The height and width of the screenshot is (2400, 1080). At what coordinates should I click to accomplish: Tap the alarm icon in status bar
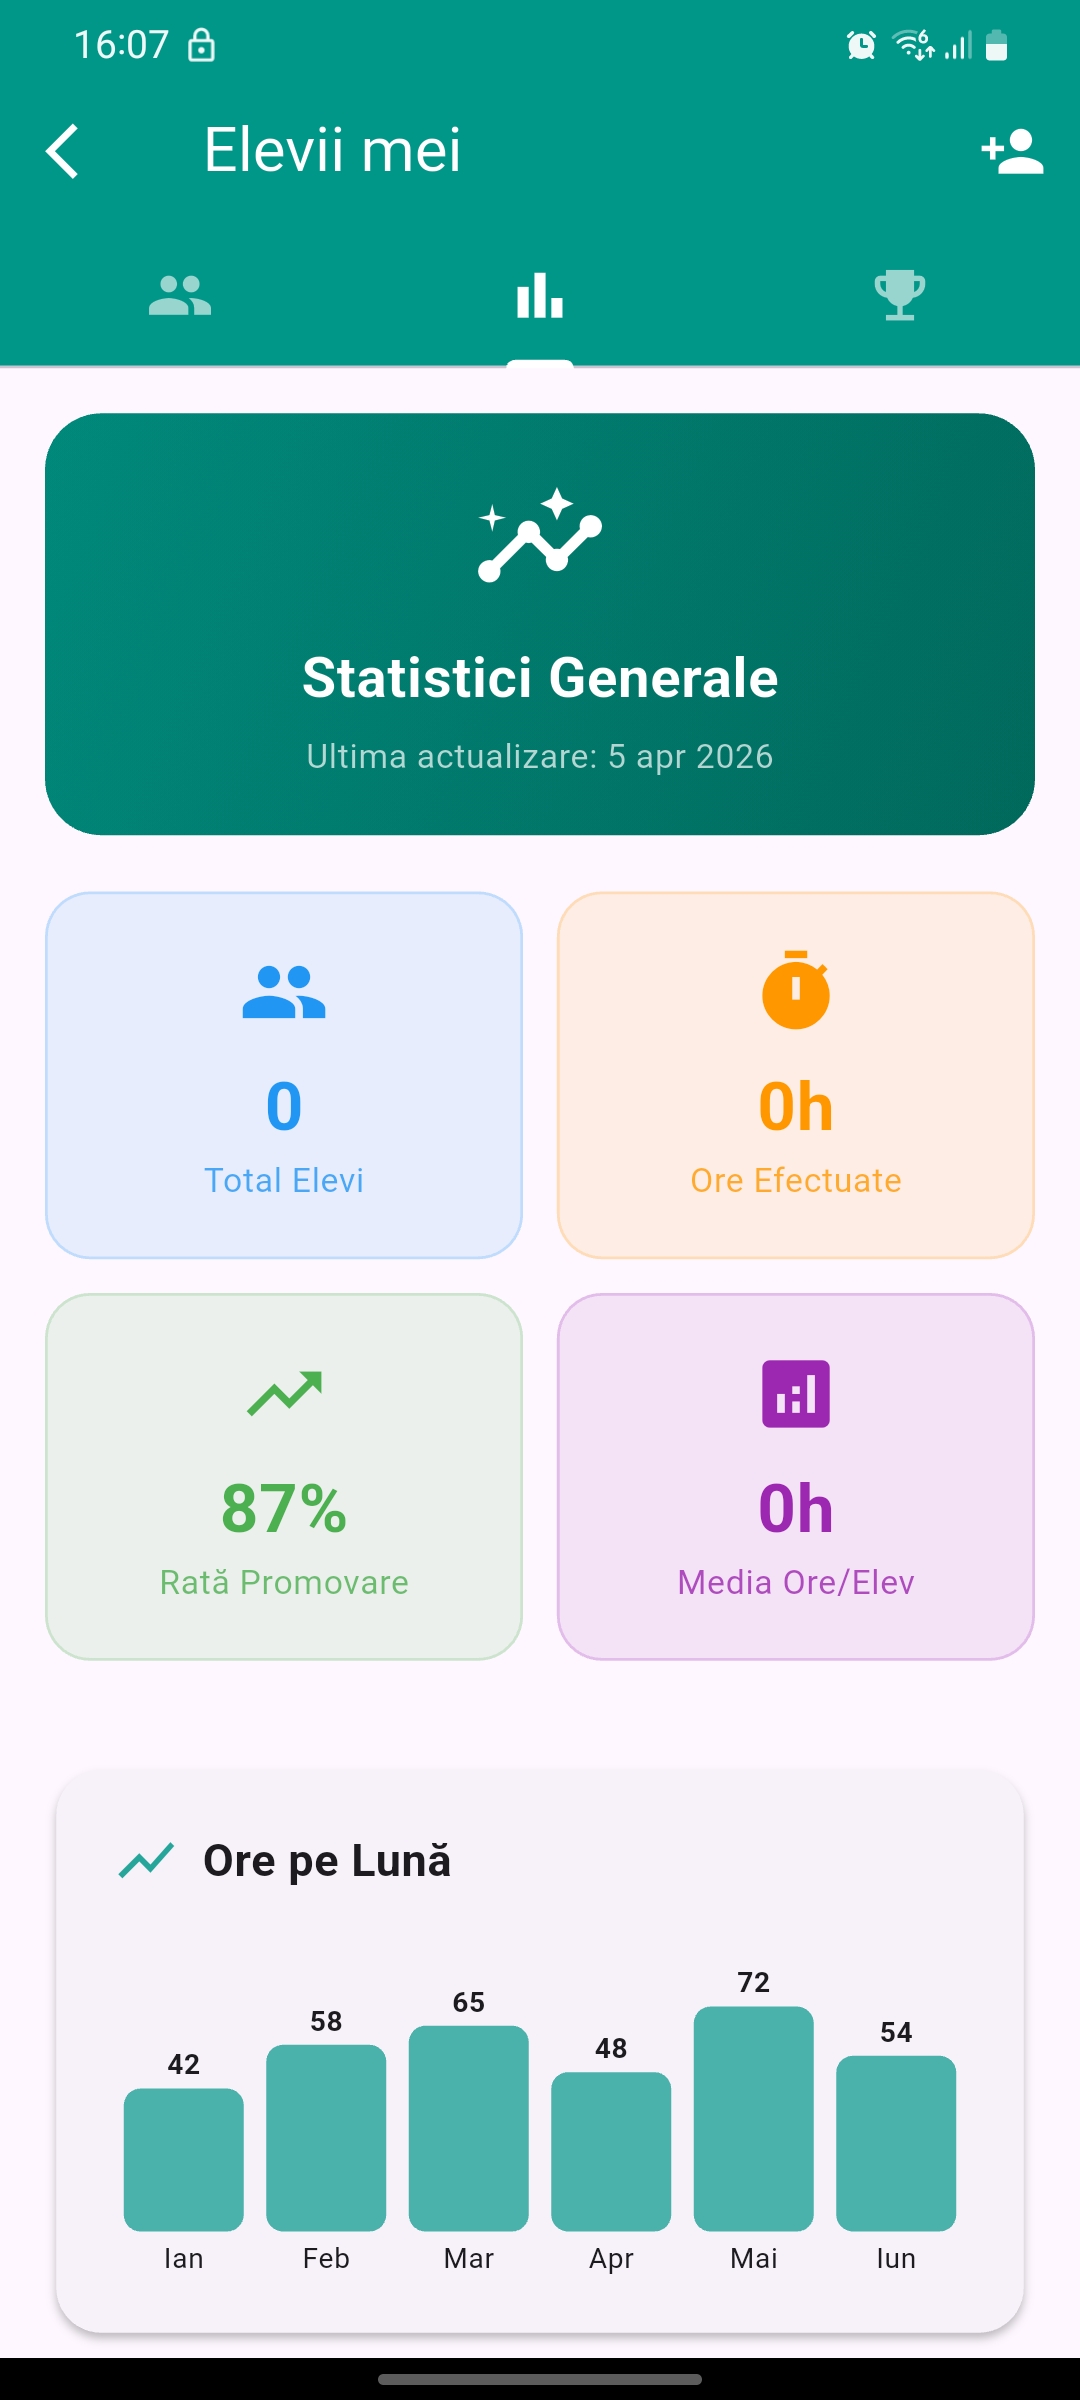coord(861,45)
